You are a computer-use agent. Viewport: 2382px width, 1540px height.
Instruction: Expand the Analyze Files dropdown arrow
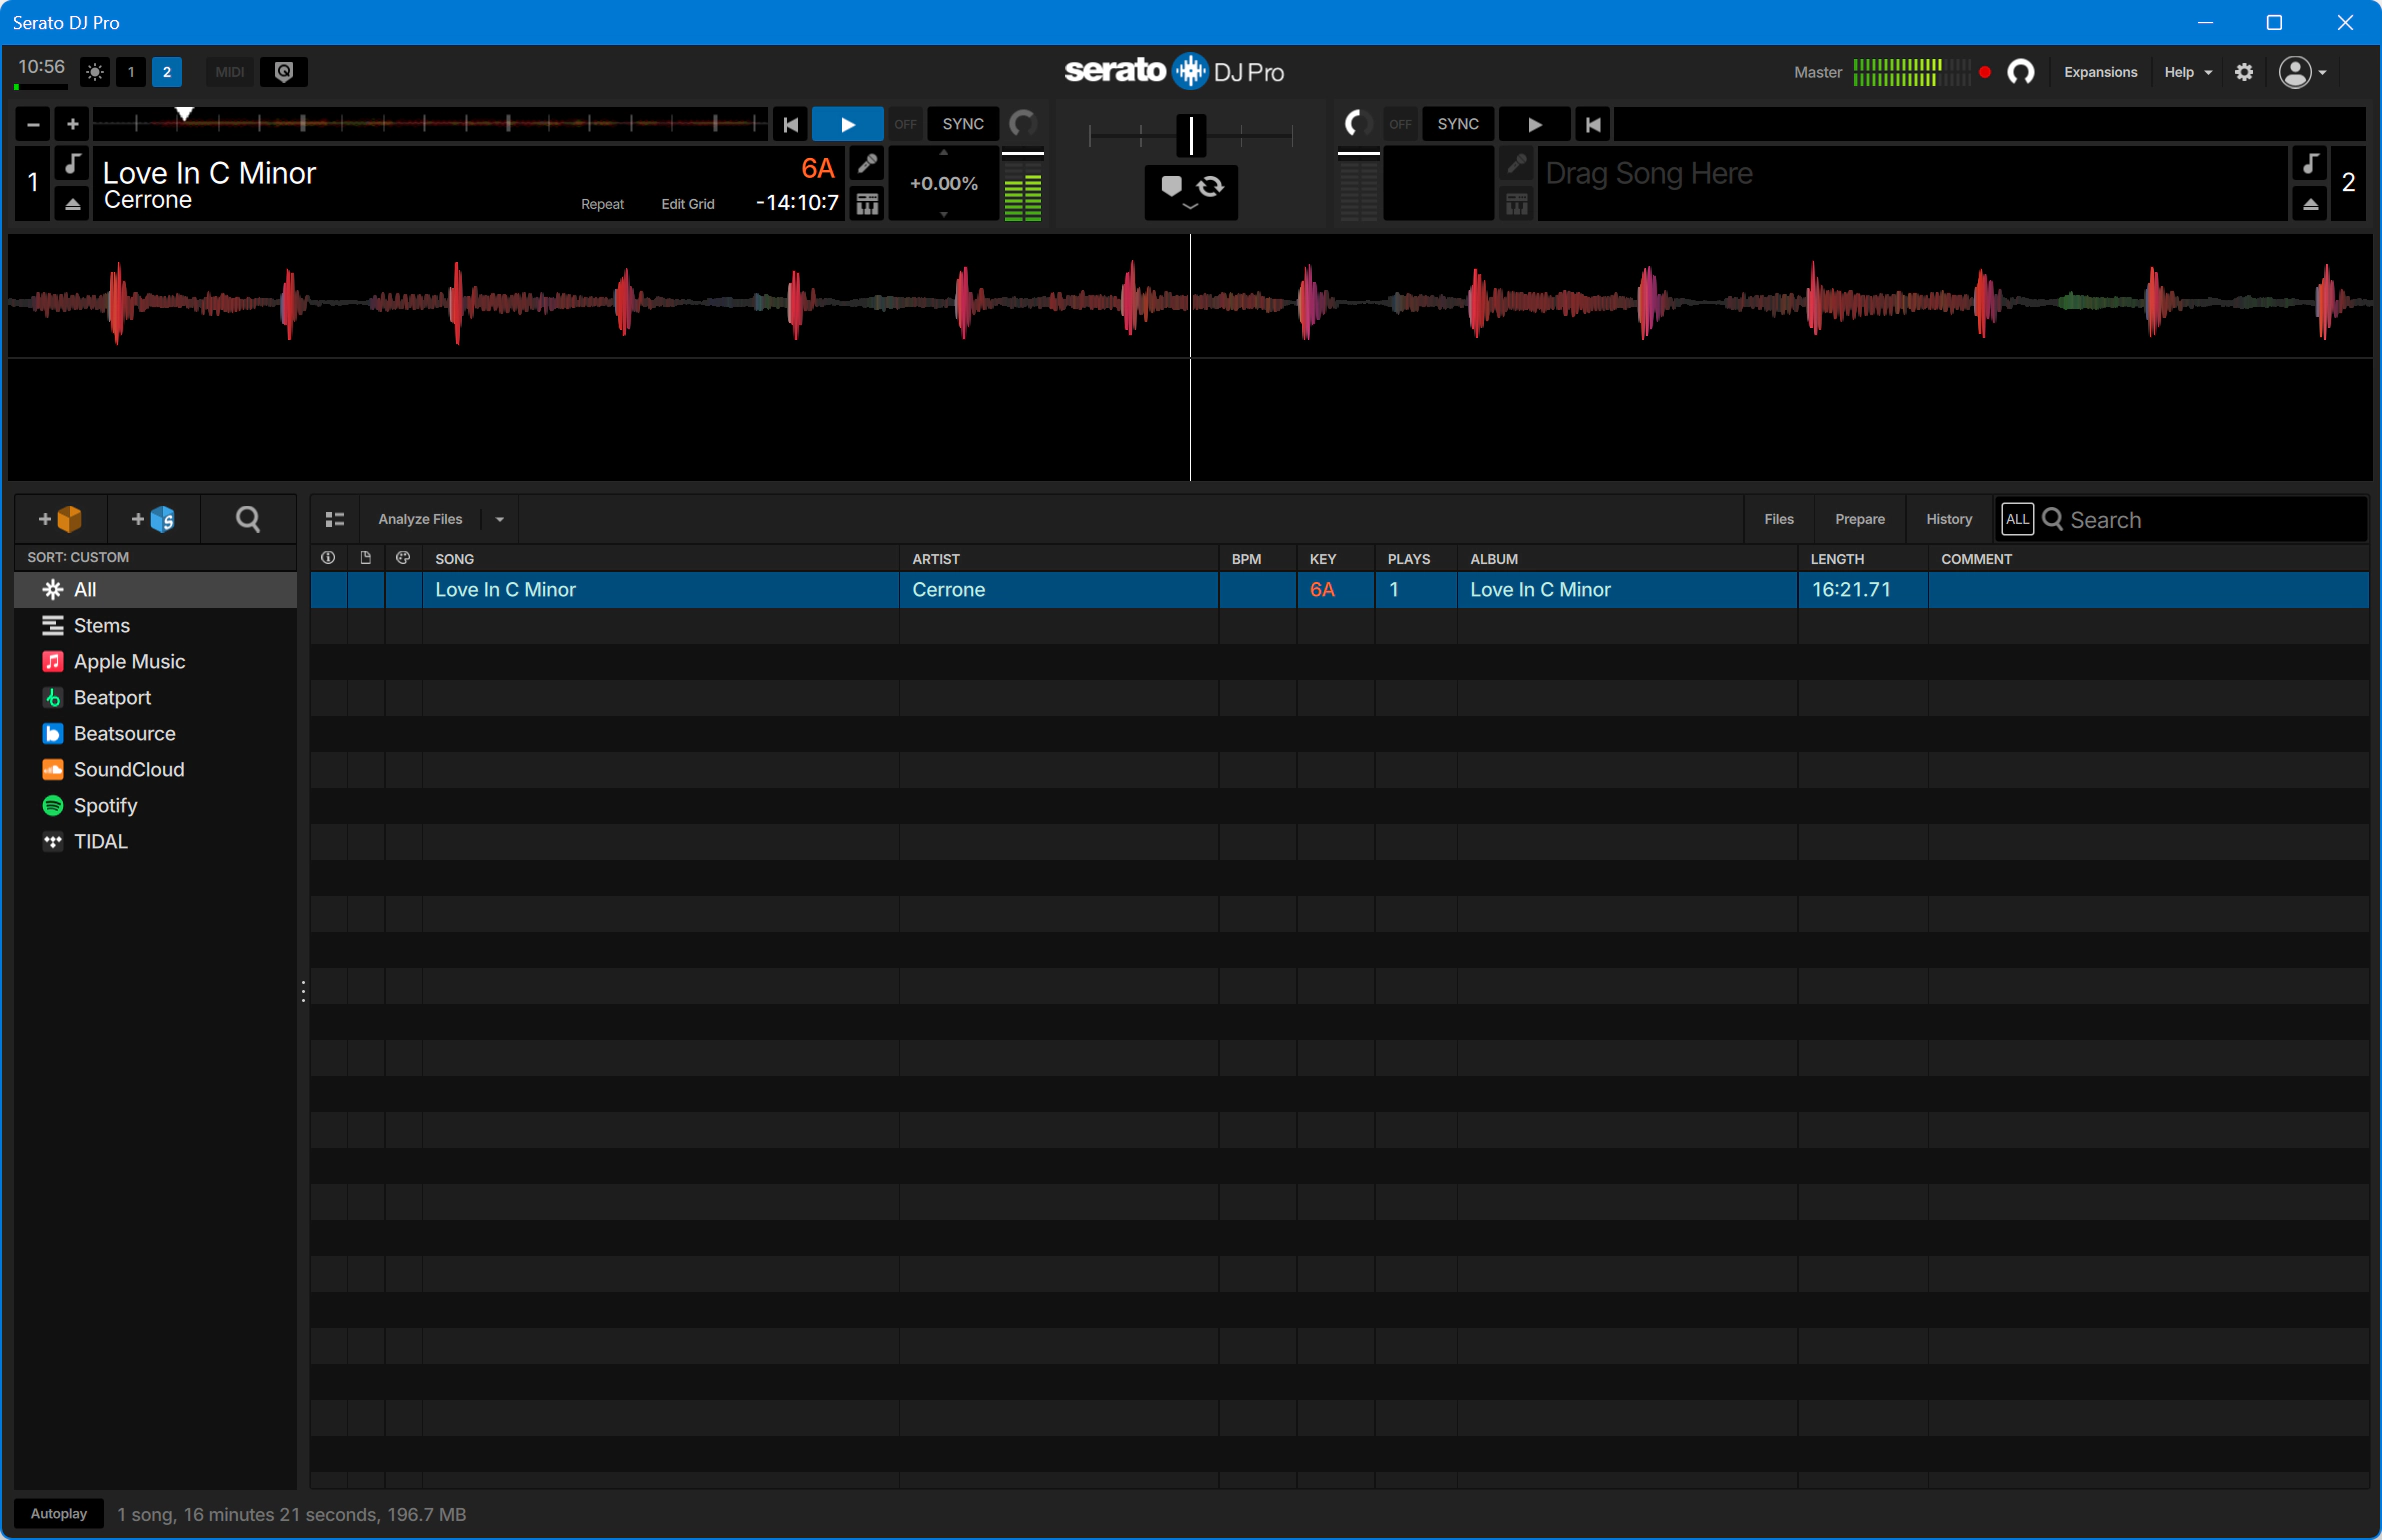[499, 519]
